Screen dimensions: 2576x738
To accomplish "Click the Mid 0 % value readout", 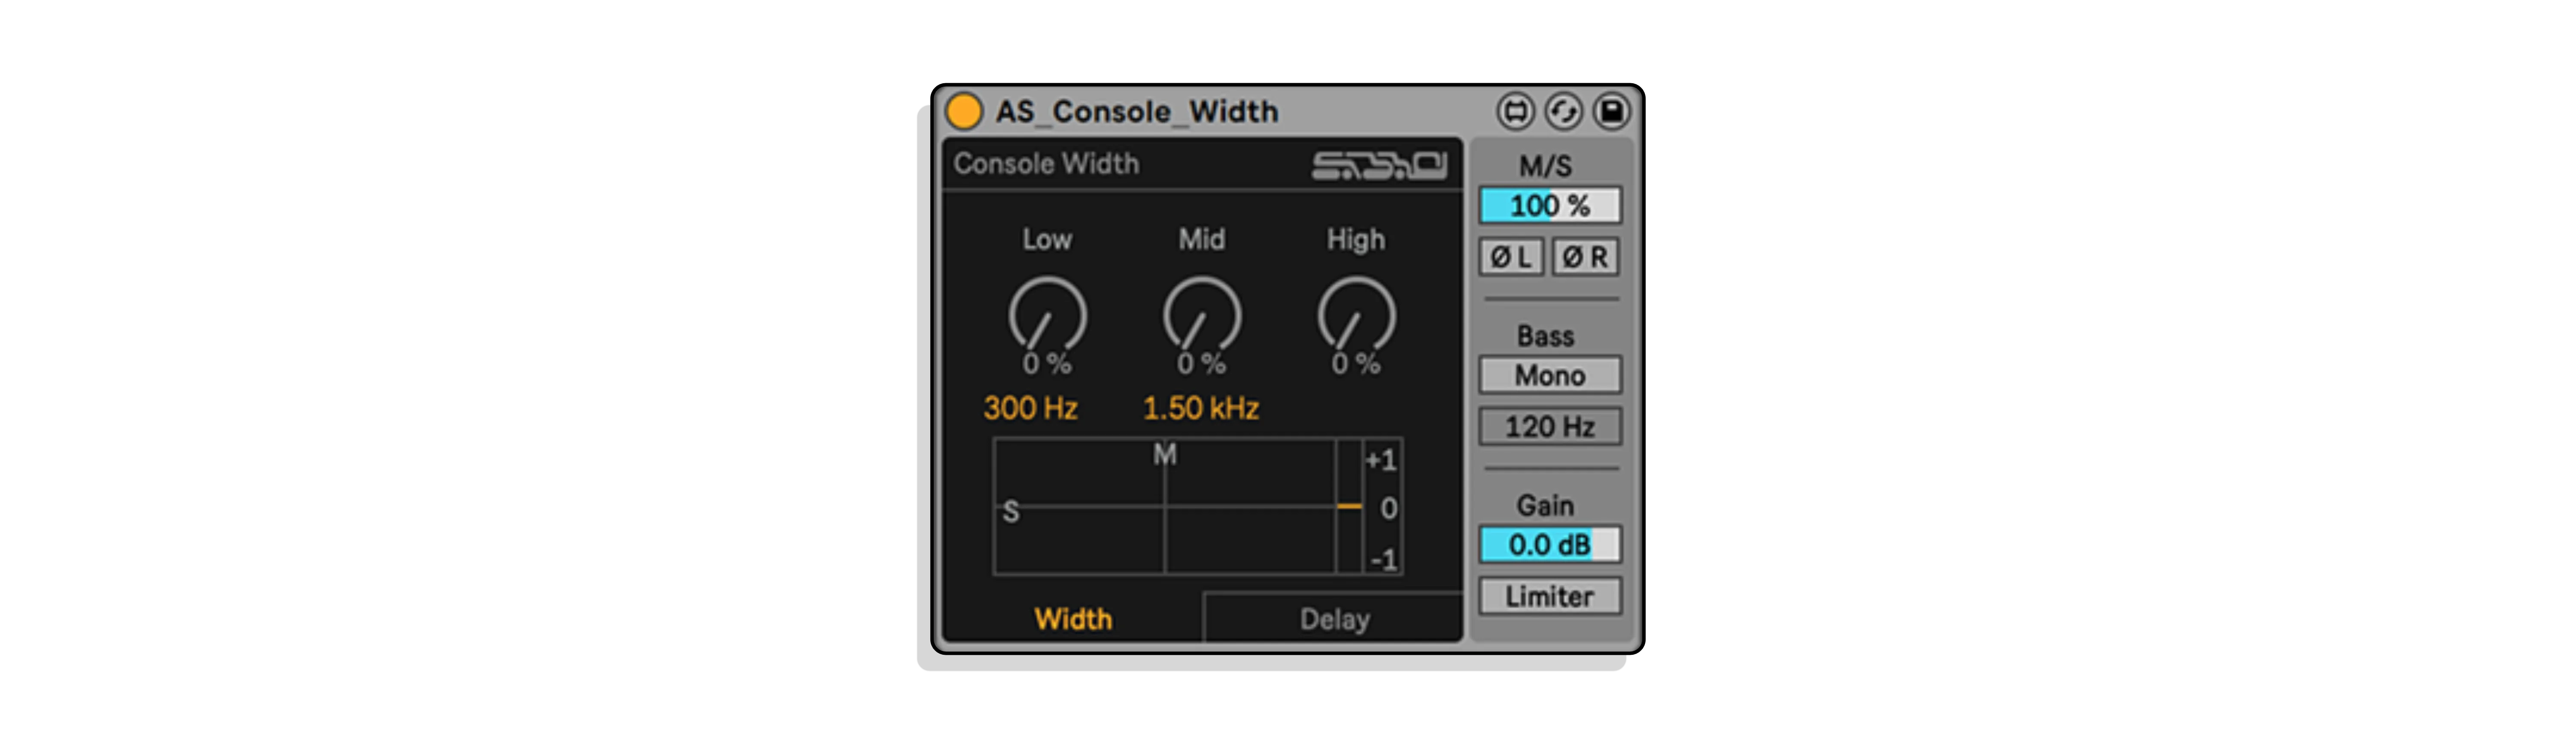I will (x=1201, y=364).
